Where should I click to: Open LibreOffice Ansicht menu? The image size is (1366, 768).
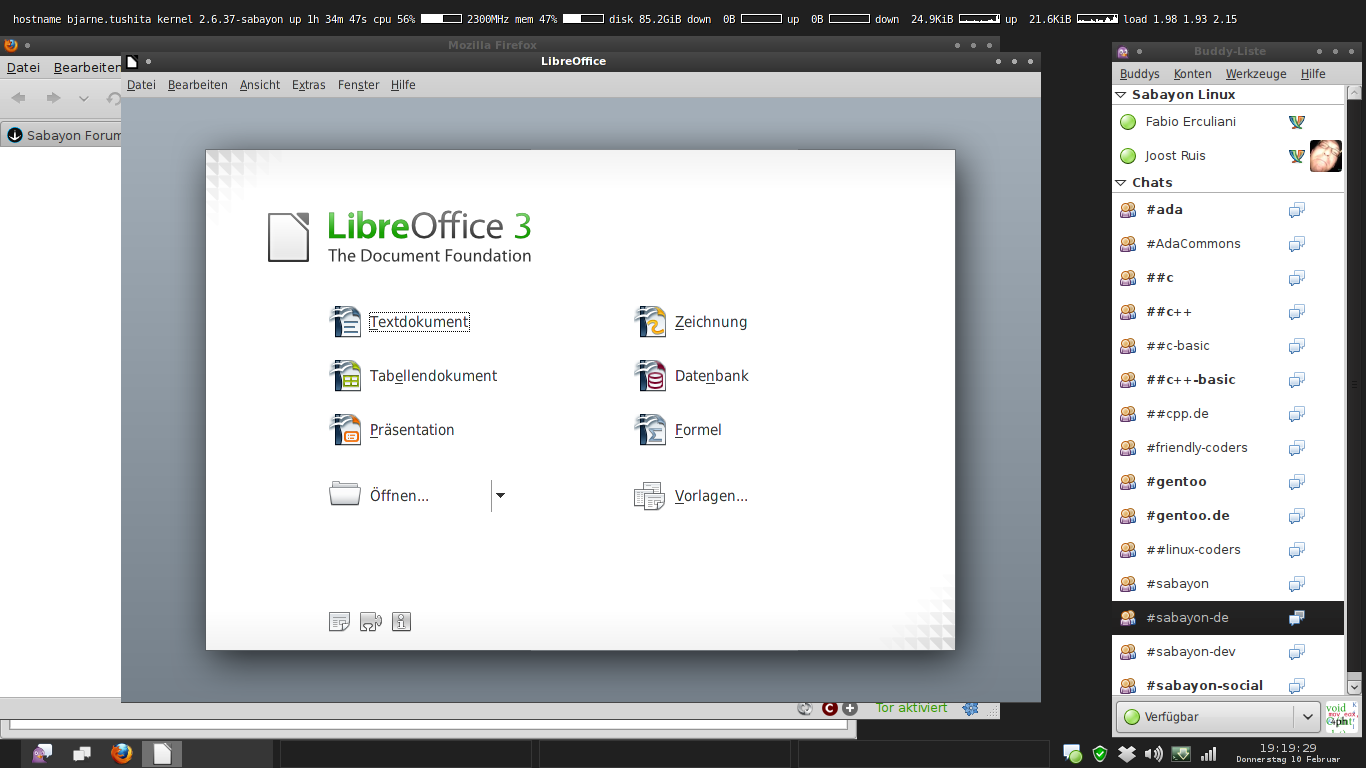click(260, 85)
